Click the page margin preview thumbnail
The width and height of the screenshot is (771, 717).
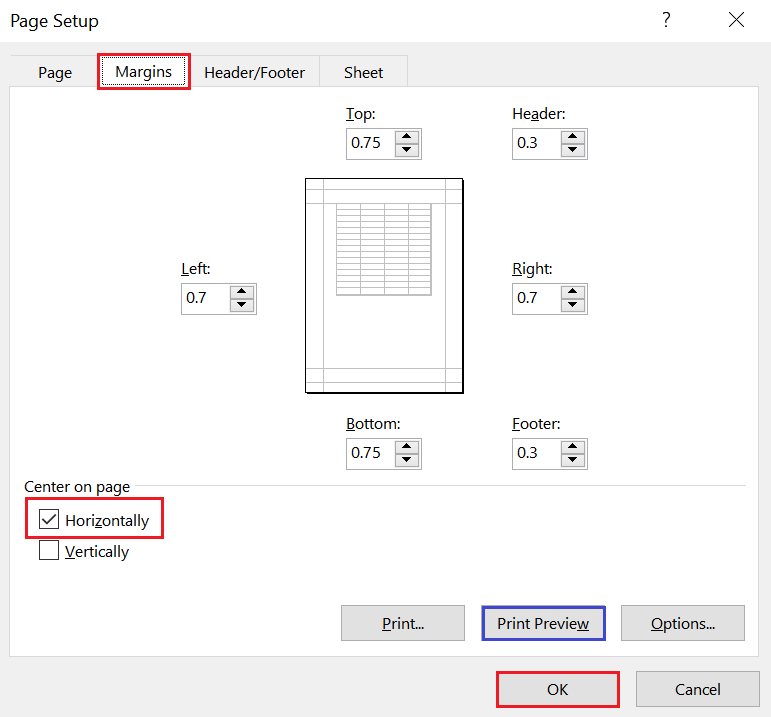[x=384, y=286]
